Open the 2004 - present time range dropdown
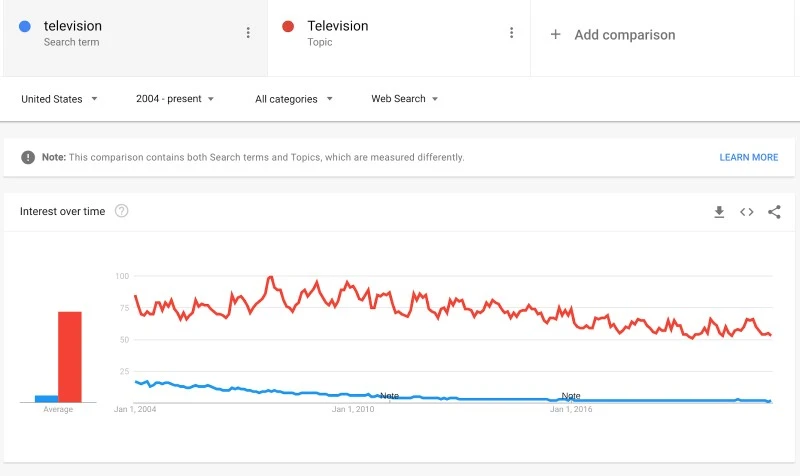 click(x=175, y=99)
